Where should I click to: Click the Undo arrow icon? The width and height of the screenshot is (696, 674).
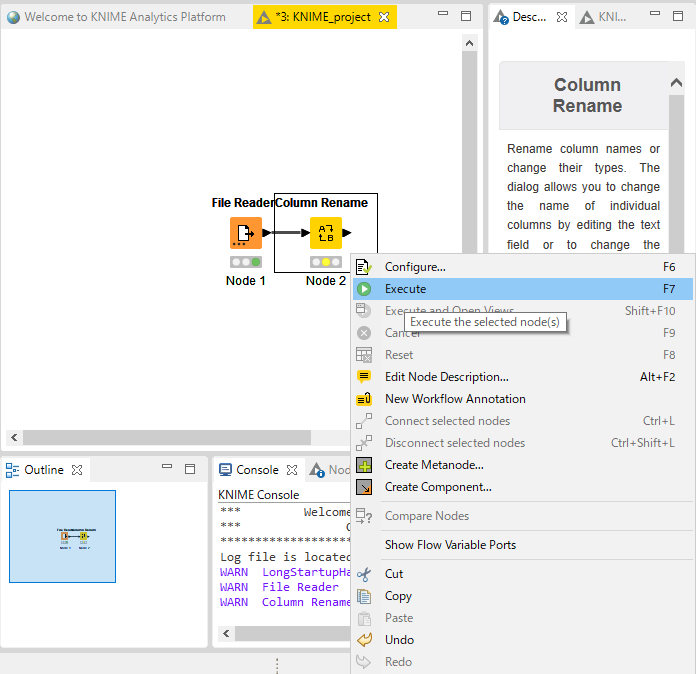click(364, 640)
